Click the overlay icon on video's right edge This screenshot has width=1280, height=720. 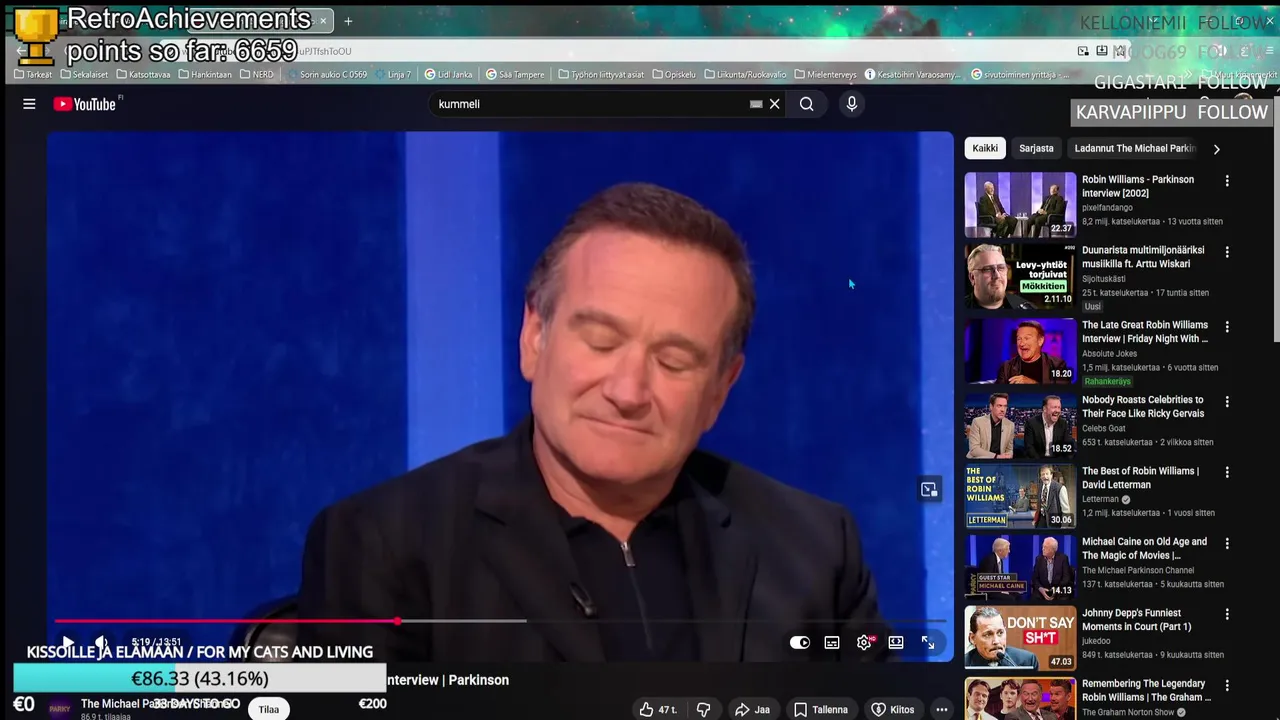click(929, 489)
